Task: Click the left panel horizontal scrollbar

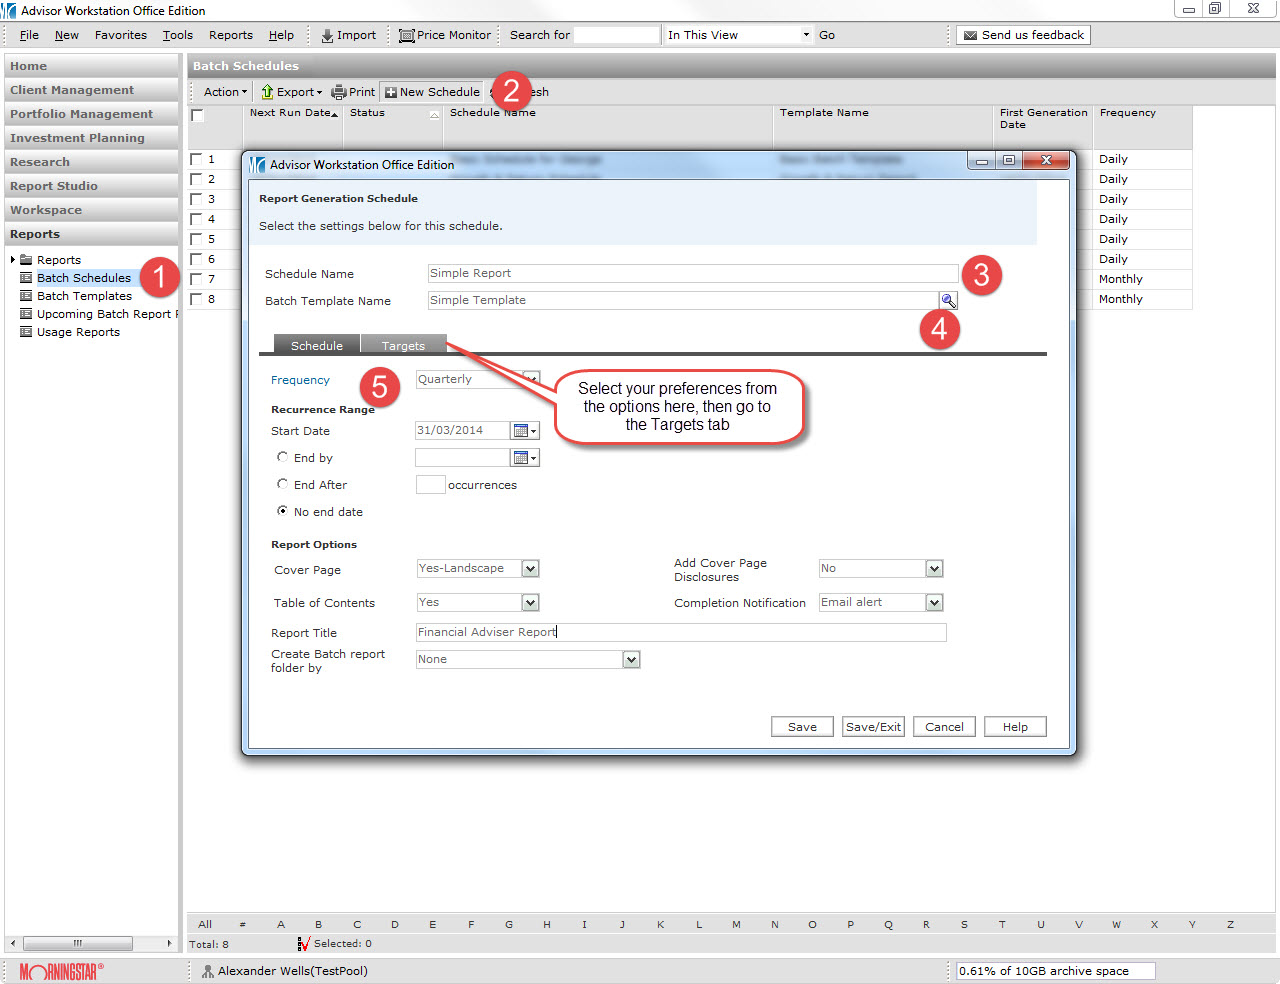Action: point(78,943)
